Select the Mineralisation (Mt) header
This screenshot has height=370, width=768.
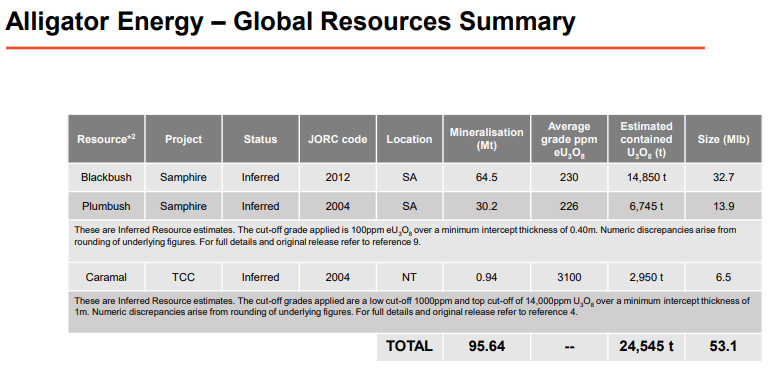[x=487, y=139]
